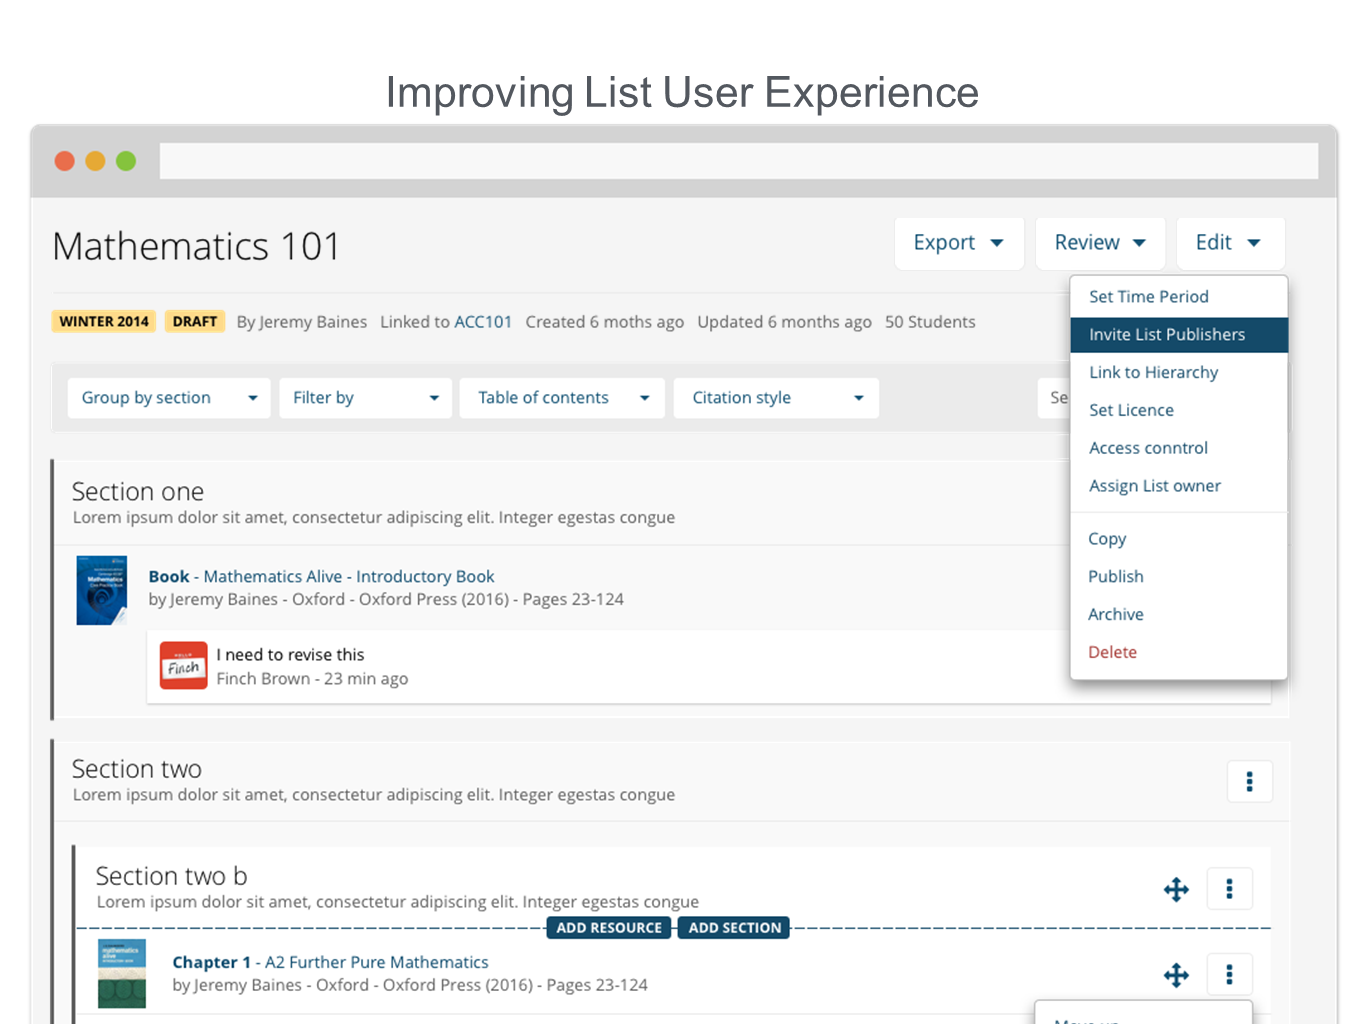Open the three-dot menu for Section two b
The width and height of the screenshot is (1365, 1024).
coord(1229,889)
